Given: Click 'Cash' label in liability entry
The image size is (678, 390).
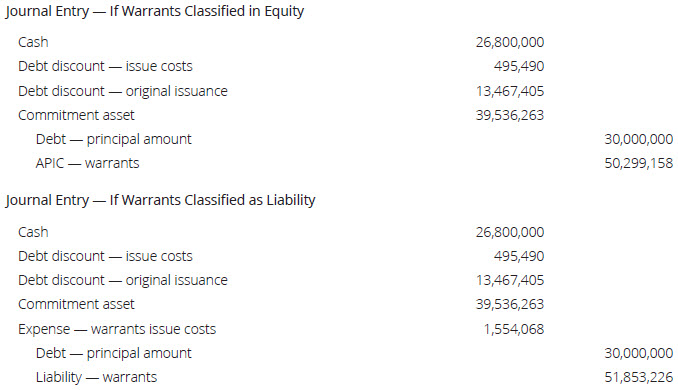Looking at the screenshot, I should [x=33, y=232].
